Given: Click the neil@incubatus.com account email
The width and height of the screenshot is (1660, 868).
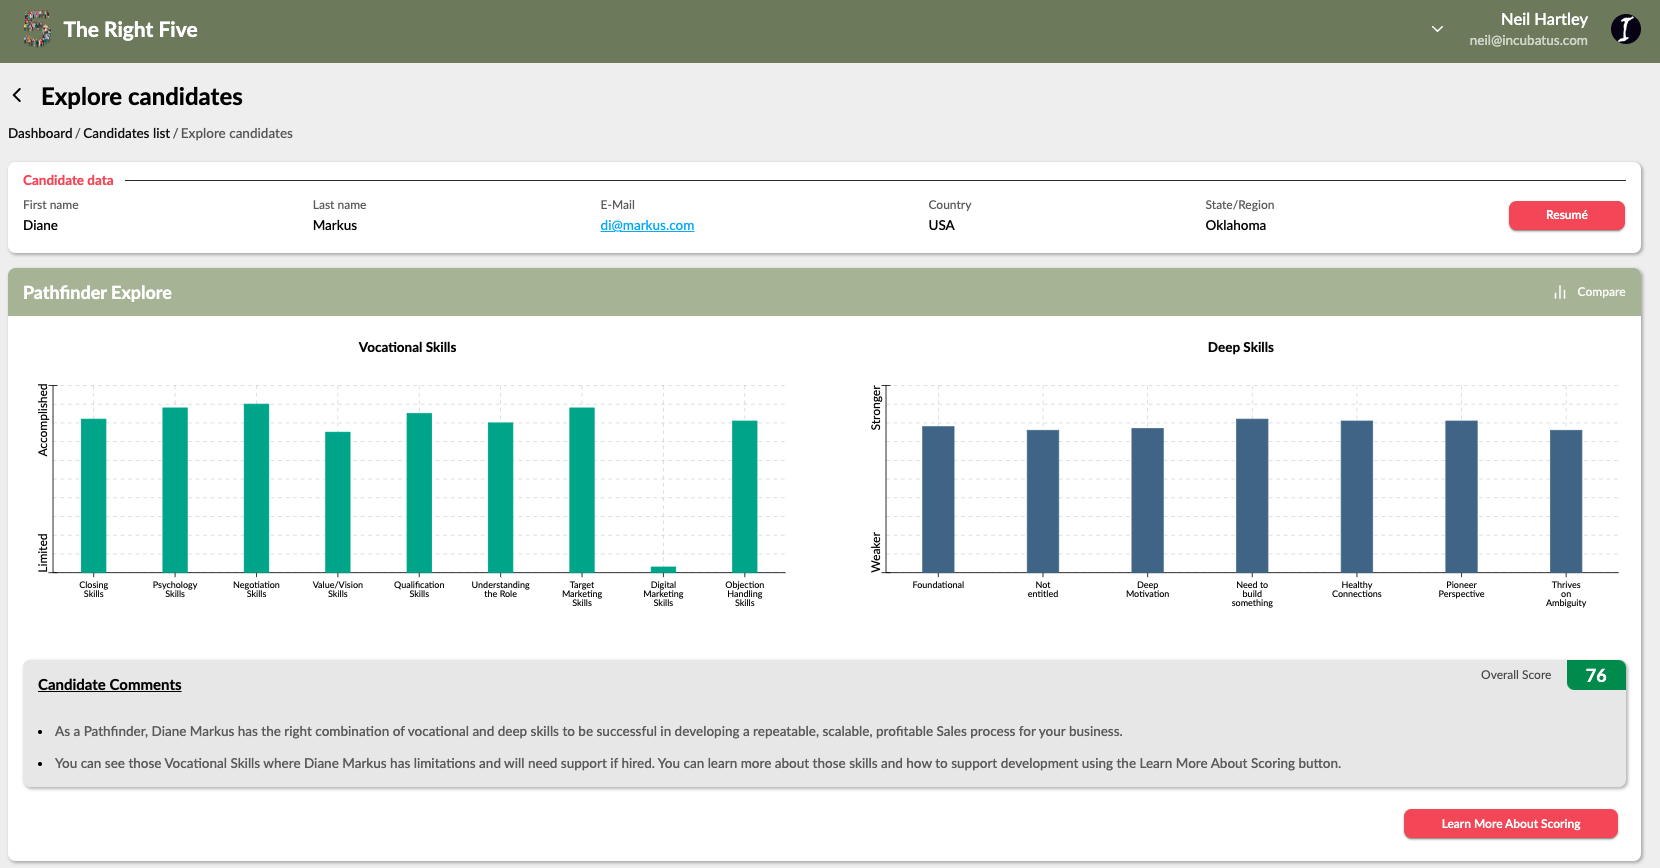Looking at the screenshot, I should click(x=1528, y=41).
